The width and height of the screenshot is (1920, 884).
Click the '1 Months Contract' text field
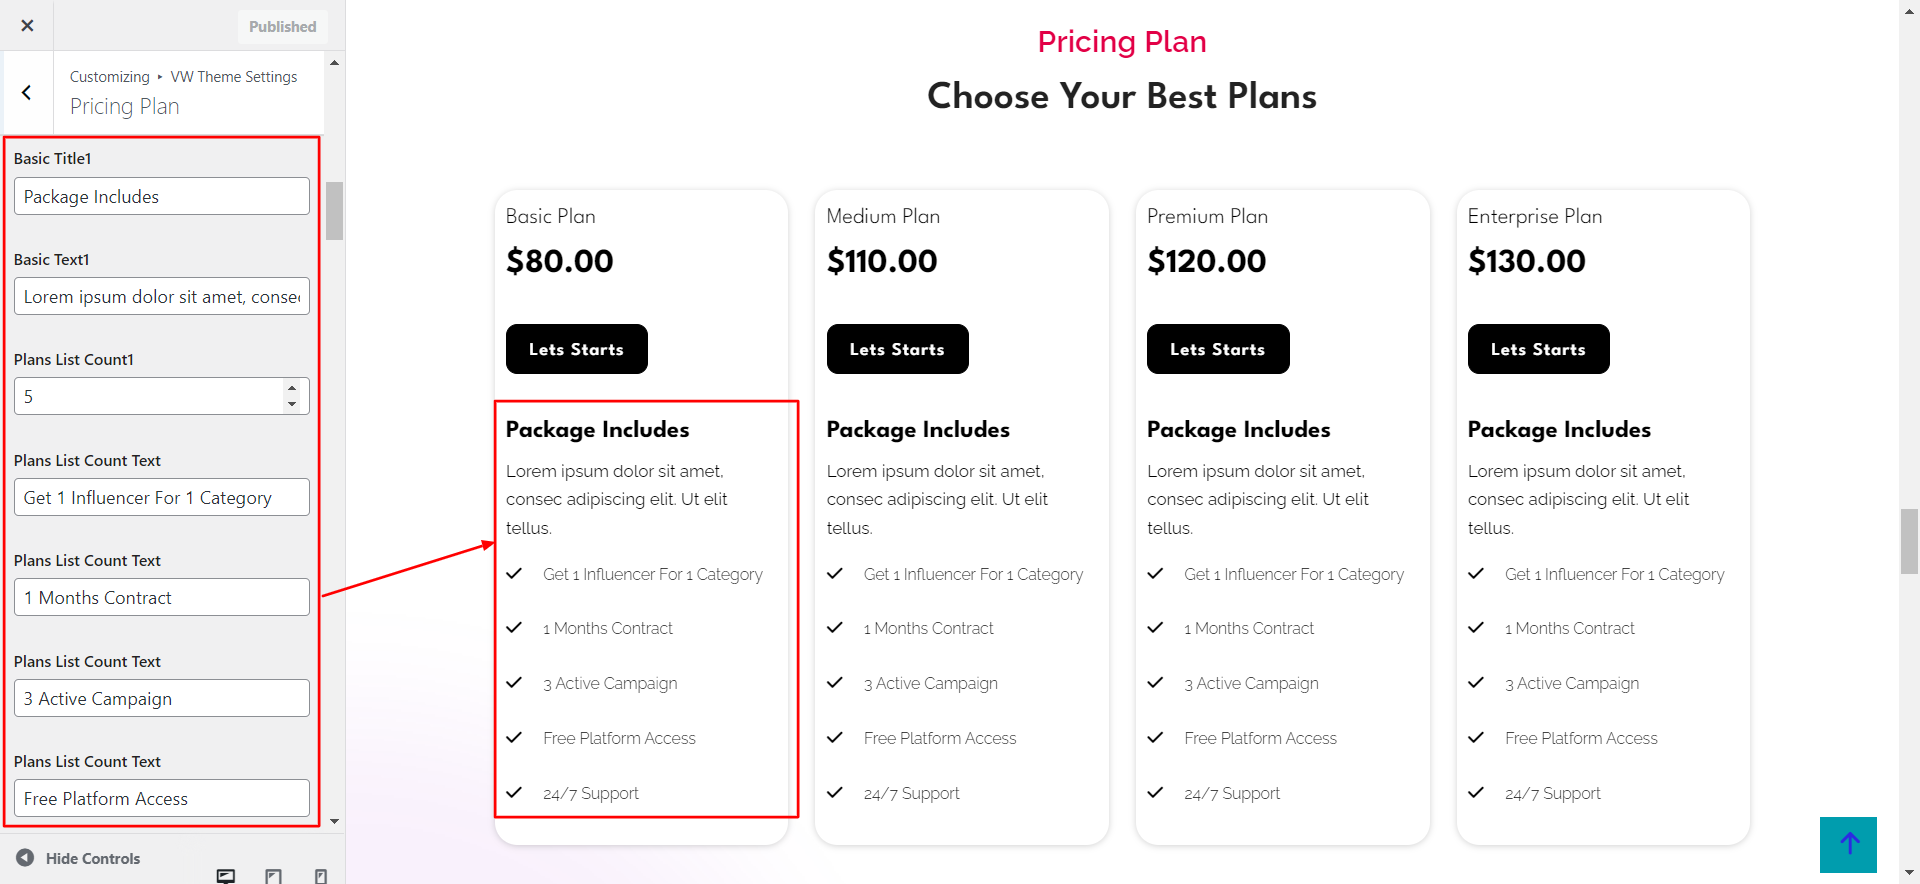point(162,598)
